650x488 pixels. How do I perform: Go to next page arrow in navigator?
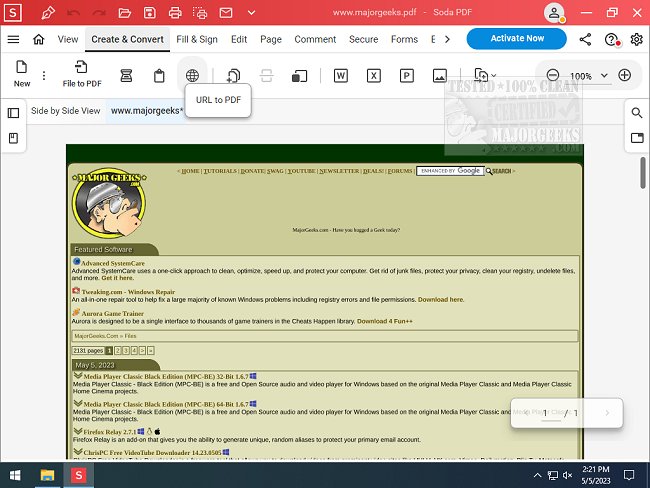[x=607, y=413]
